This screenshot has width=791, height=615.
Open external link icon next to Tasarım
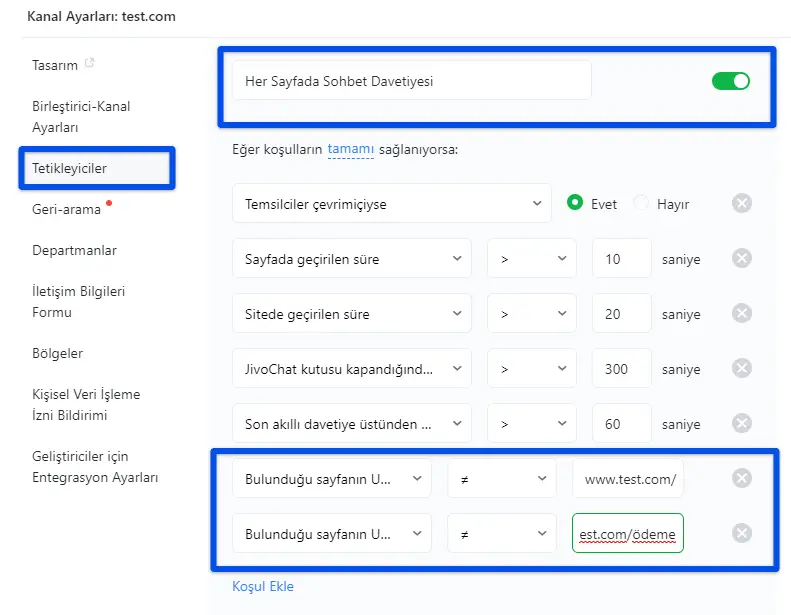(90, 64)
